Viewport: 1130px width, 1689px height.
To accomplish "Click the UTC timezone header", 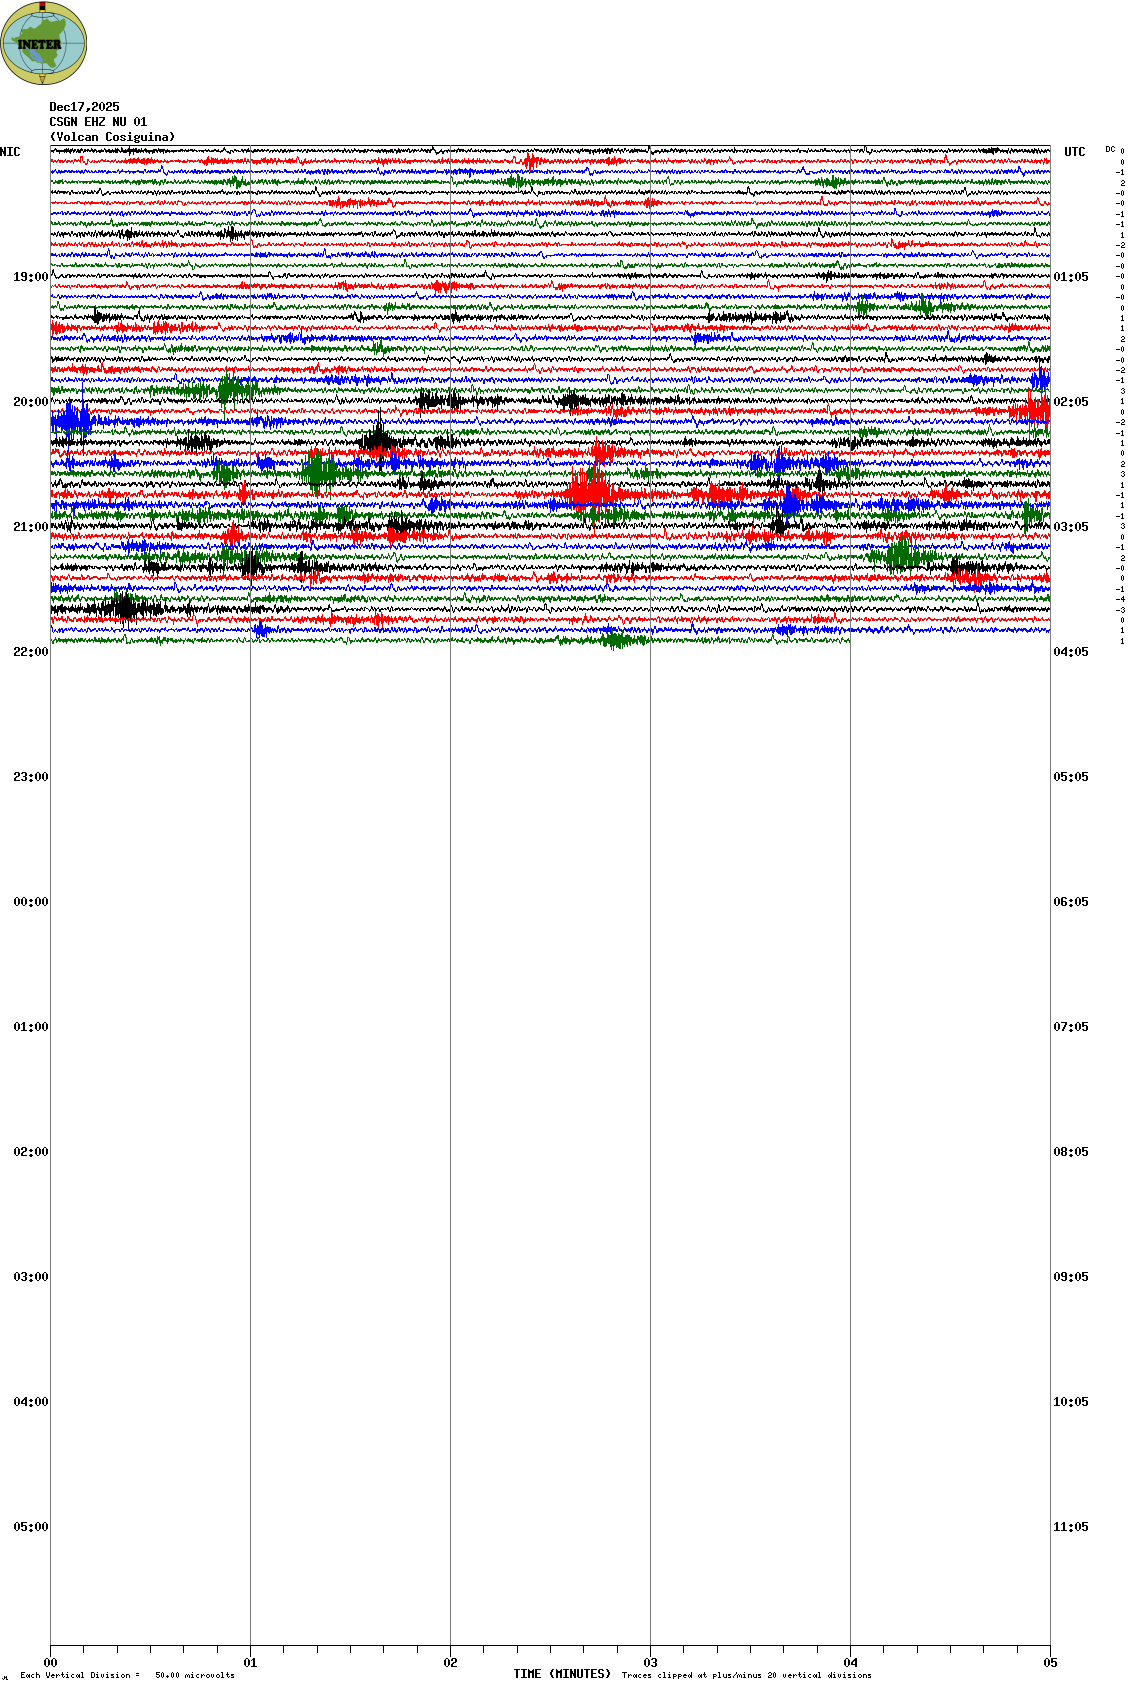I will [x=1074, y=152].
